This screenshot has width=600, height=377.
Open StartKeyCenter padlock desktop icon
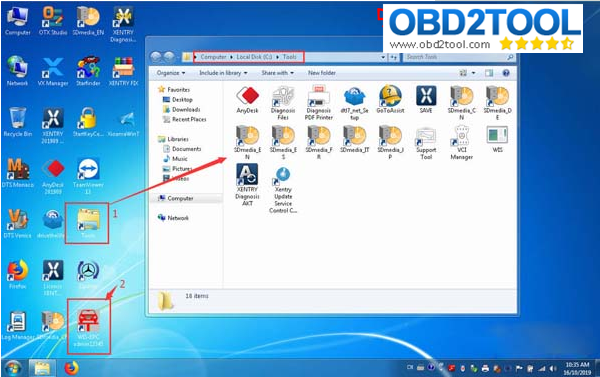pos(88,122)
